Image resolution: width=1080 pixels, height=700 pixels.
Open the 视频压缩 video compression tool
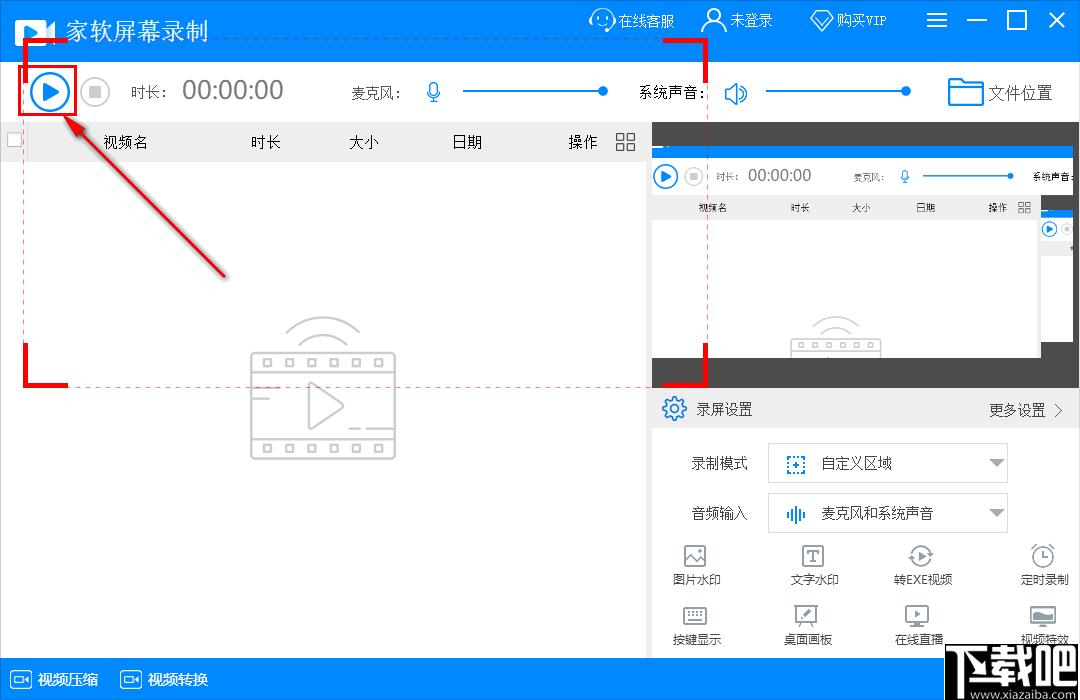[x=54, y=679]
